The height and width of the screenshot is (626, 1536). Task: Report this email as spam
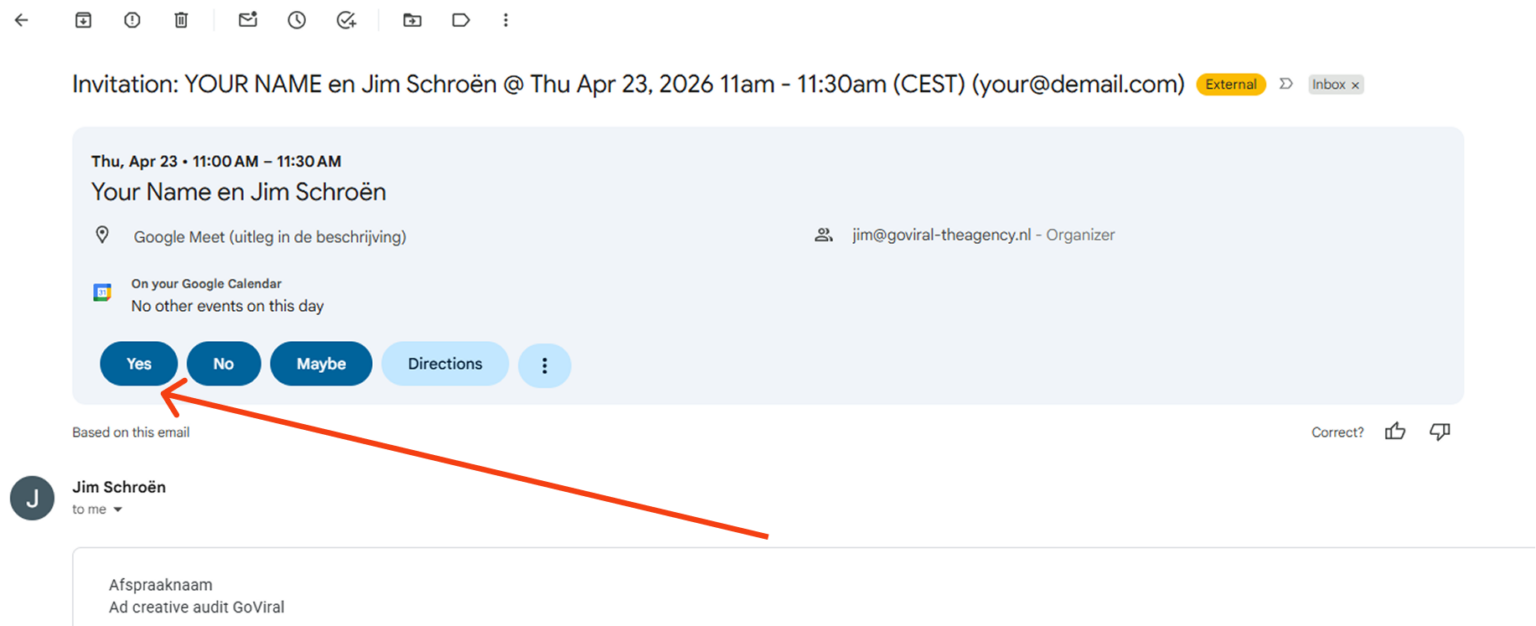[132, 20]
